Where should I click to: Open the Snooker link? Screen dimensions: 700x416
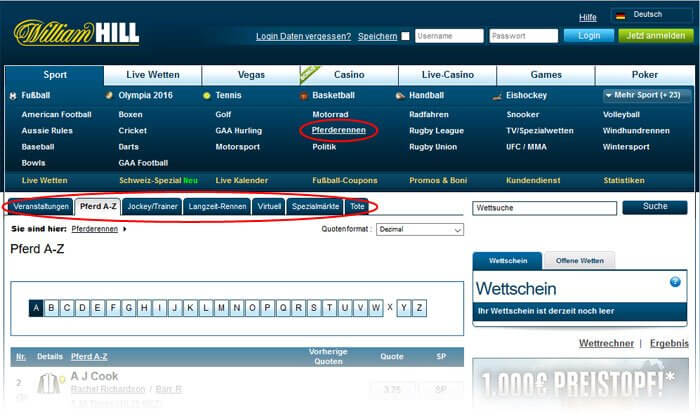click(523, 115)
